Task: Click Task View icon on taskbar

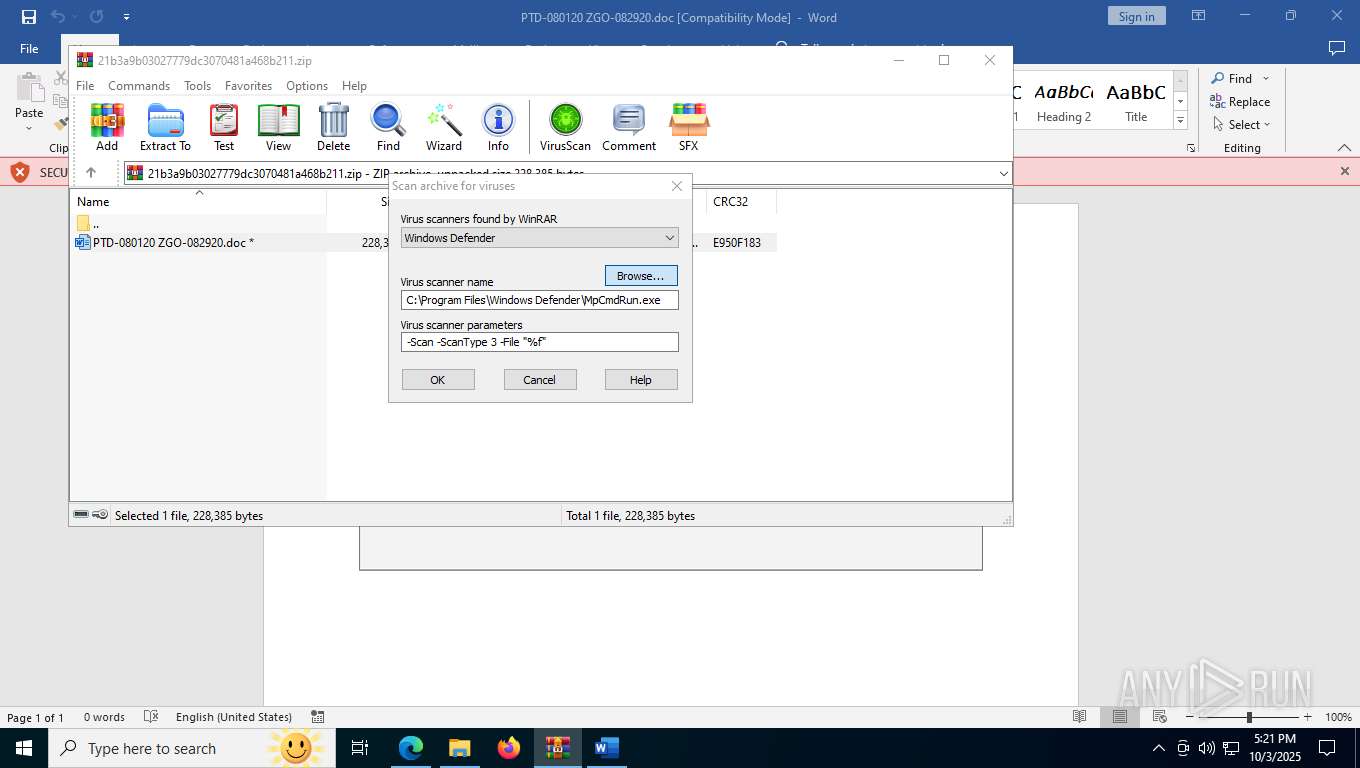Action: point(360,748)
